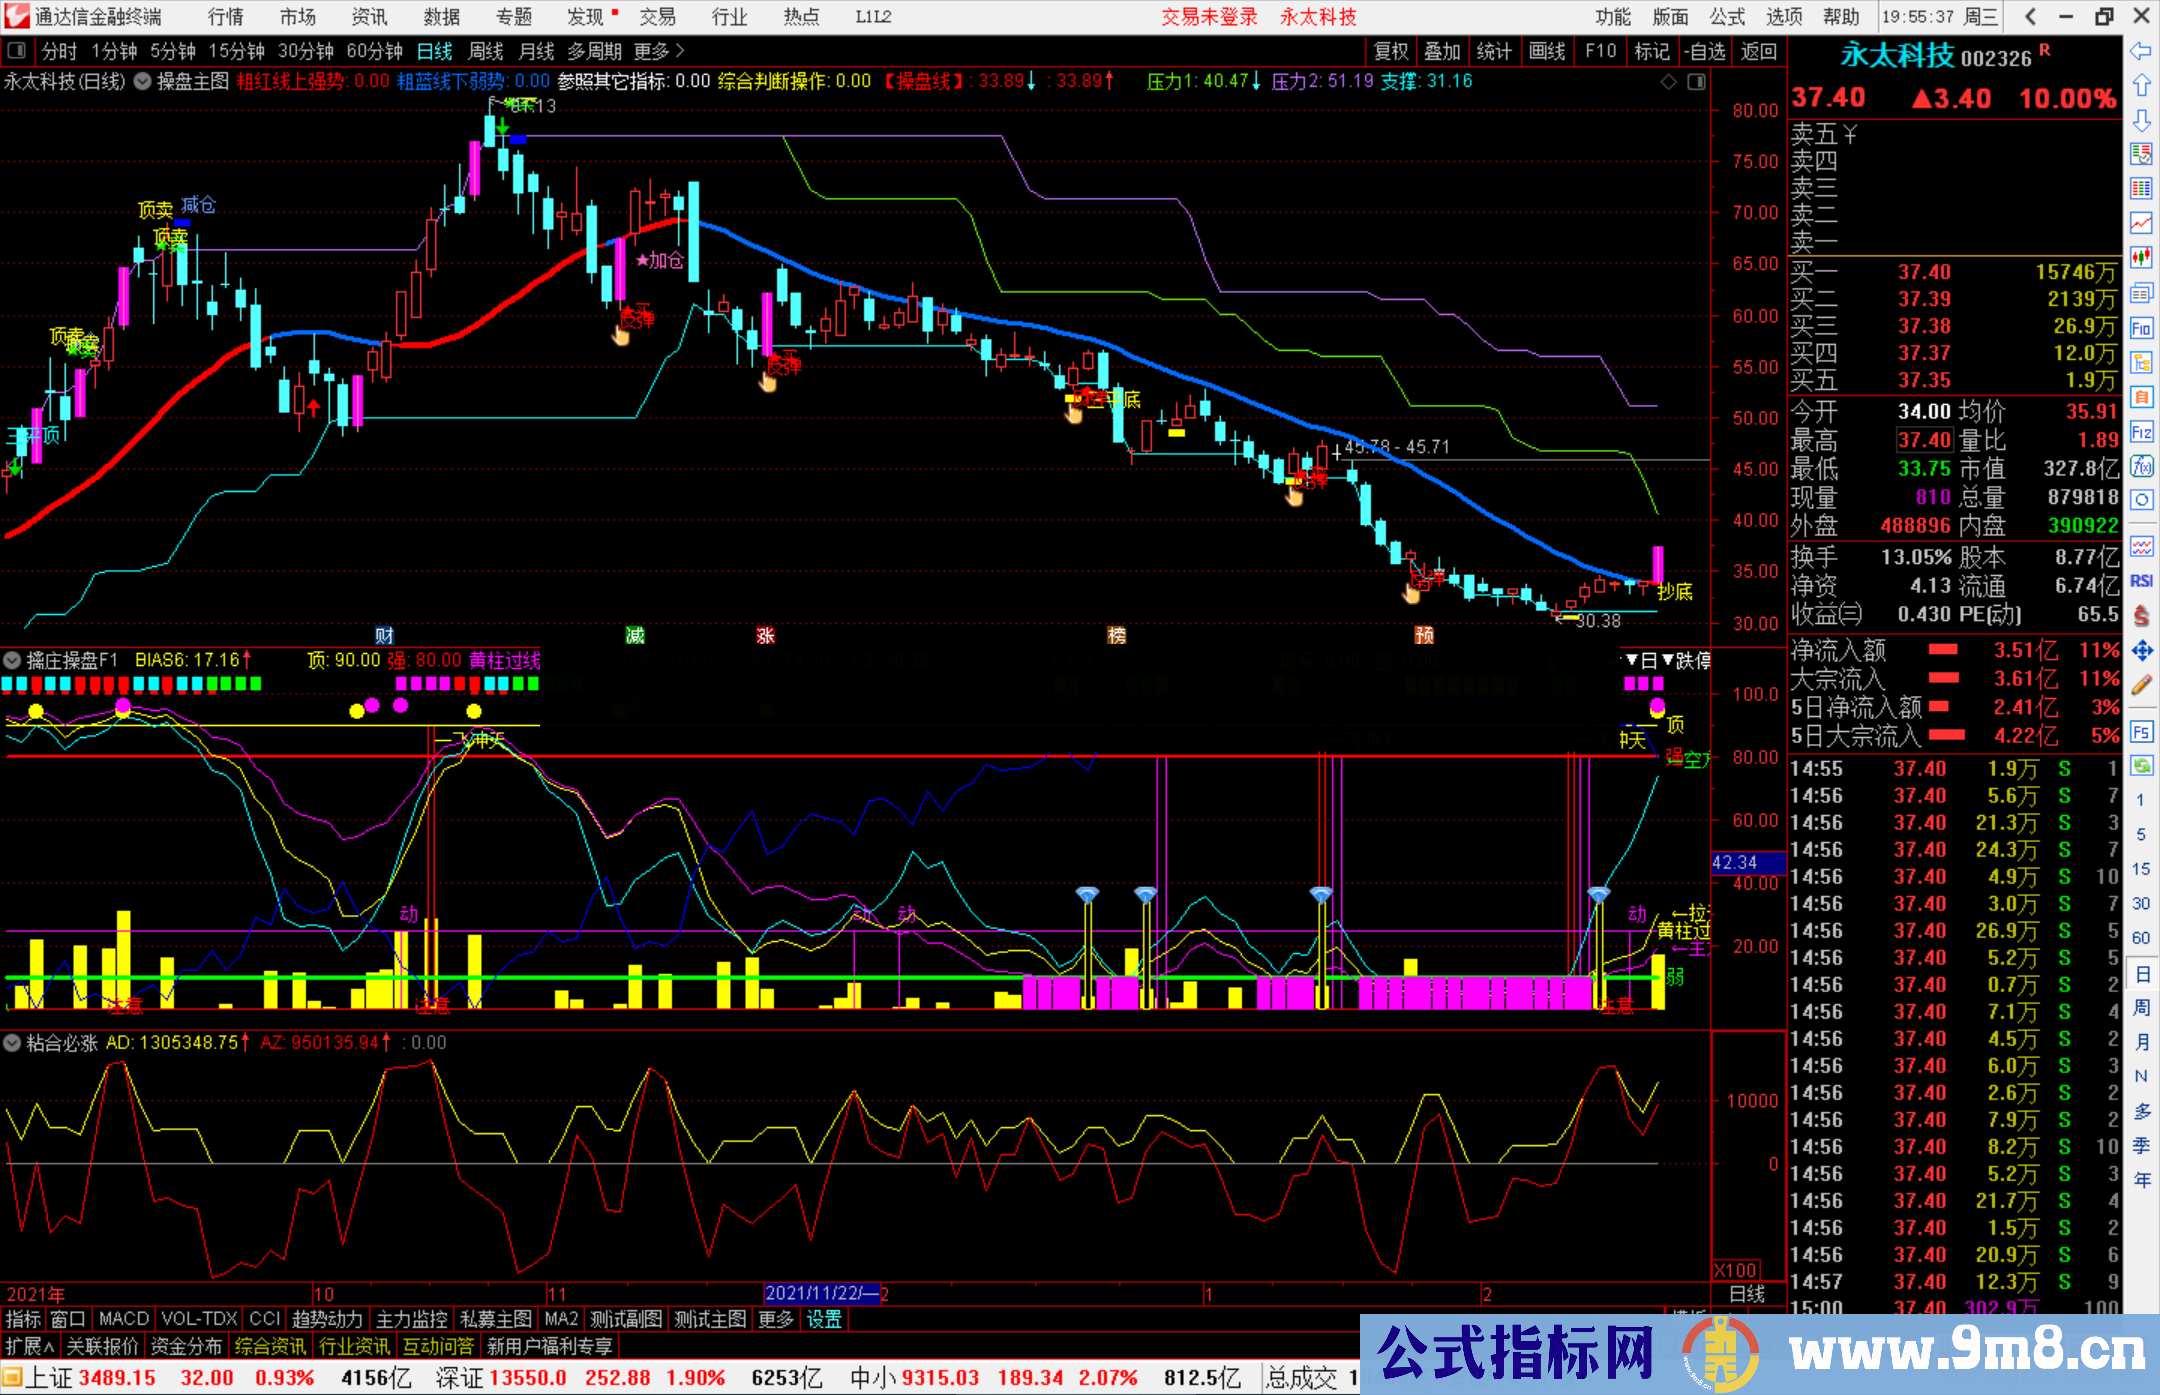
Task: Open the candlestick chart icon in sidebar
Action: coord(2141,258)
